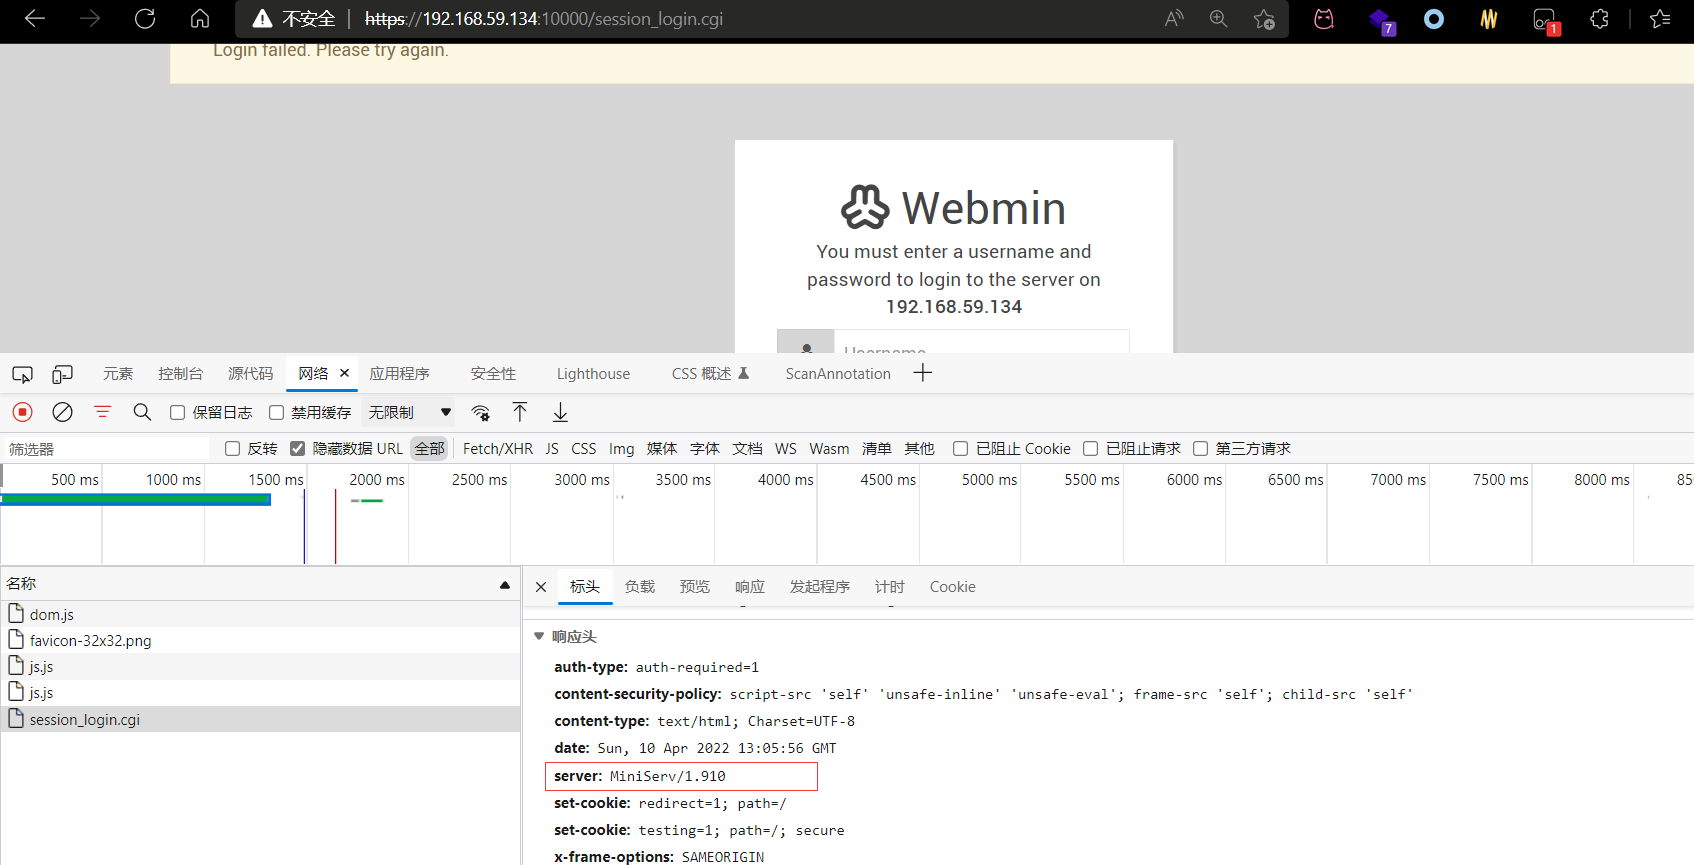Viewport: 1694px width, 865px height.
Task: Open the blue circle extension icon
Action: pyautogui.click(x=1434, y=19)
